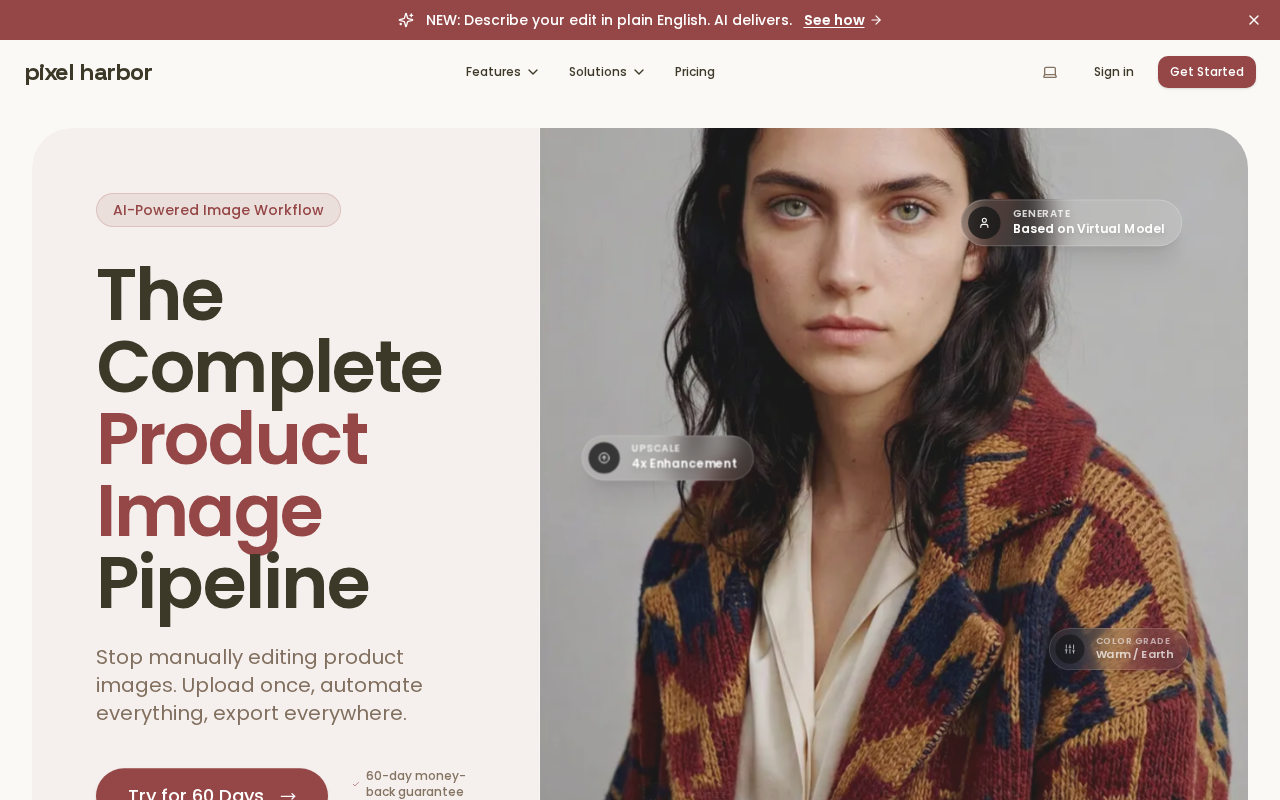The image size is (1280, 800).
Task: Click the person icon on the Generate badge
Action: [x=984, y=223]
